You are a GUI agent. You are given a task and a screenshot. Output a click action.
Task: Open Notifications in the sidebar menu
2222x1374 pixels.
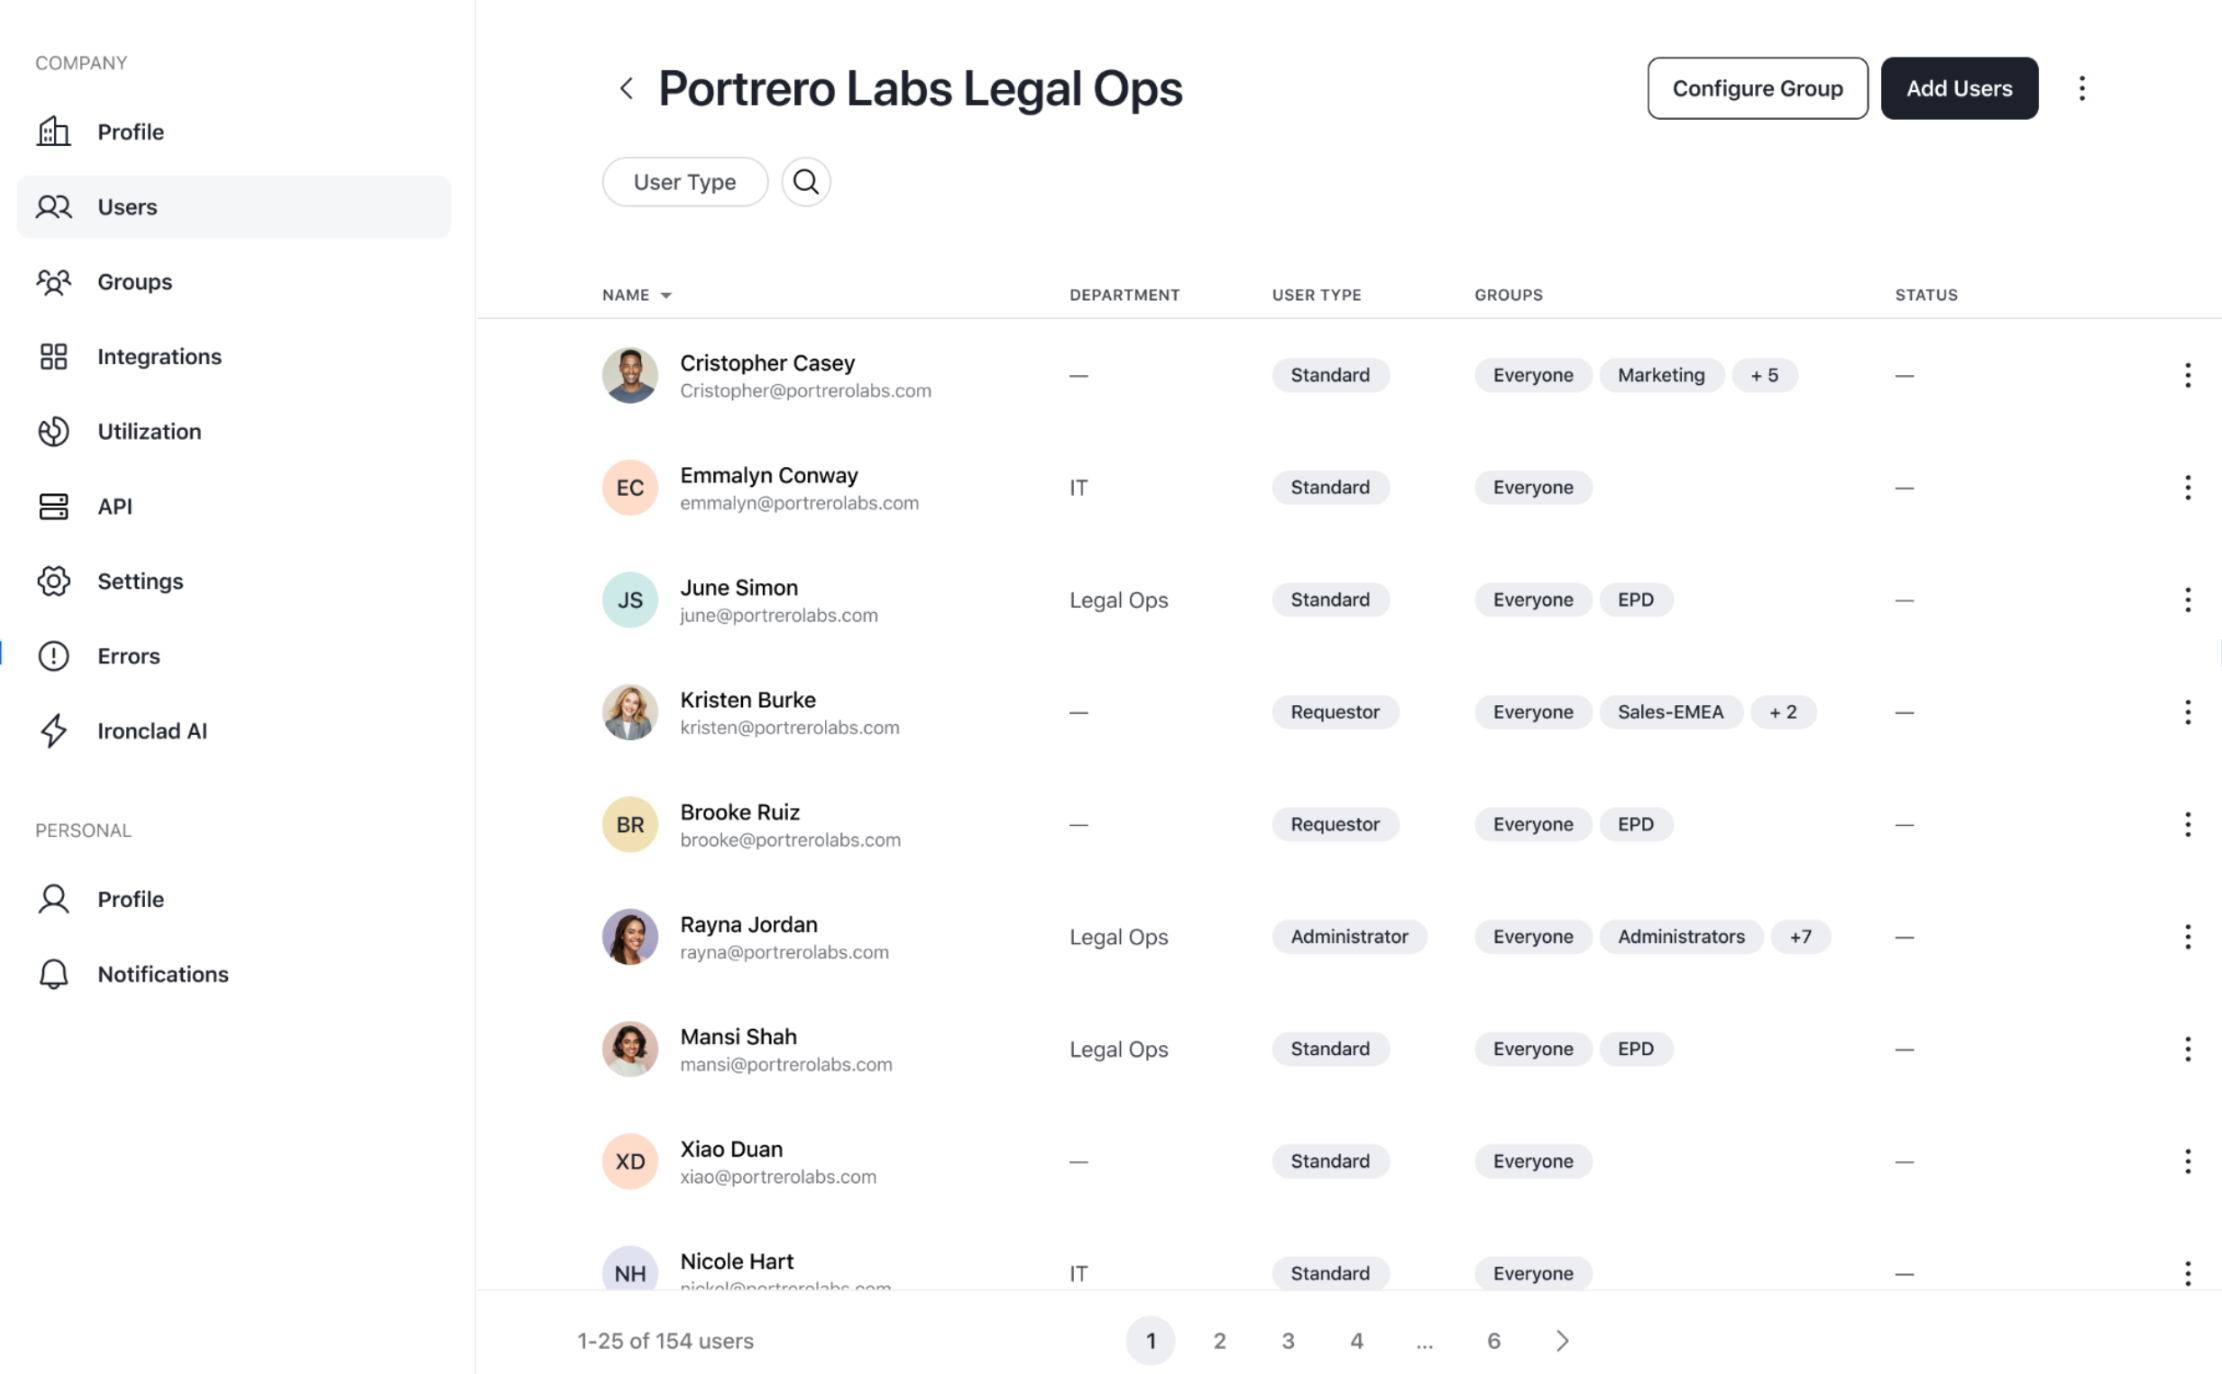(234, 974)
